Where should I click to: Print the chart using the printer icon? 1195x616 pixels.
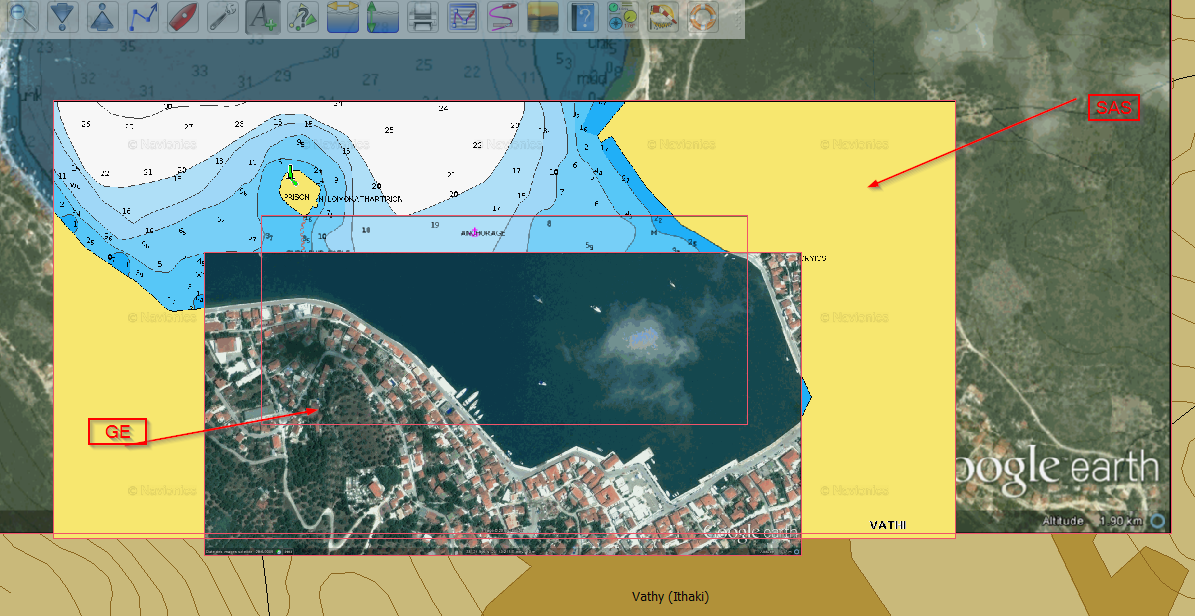pyautogui.click(x=423, y=17)
